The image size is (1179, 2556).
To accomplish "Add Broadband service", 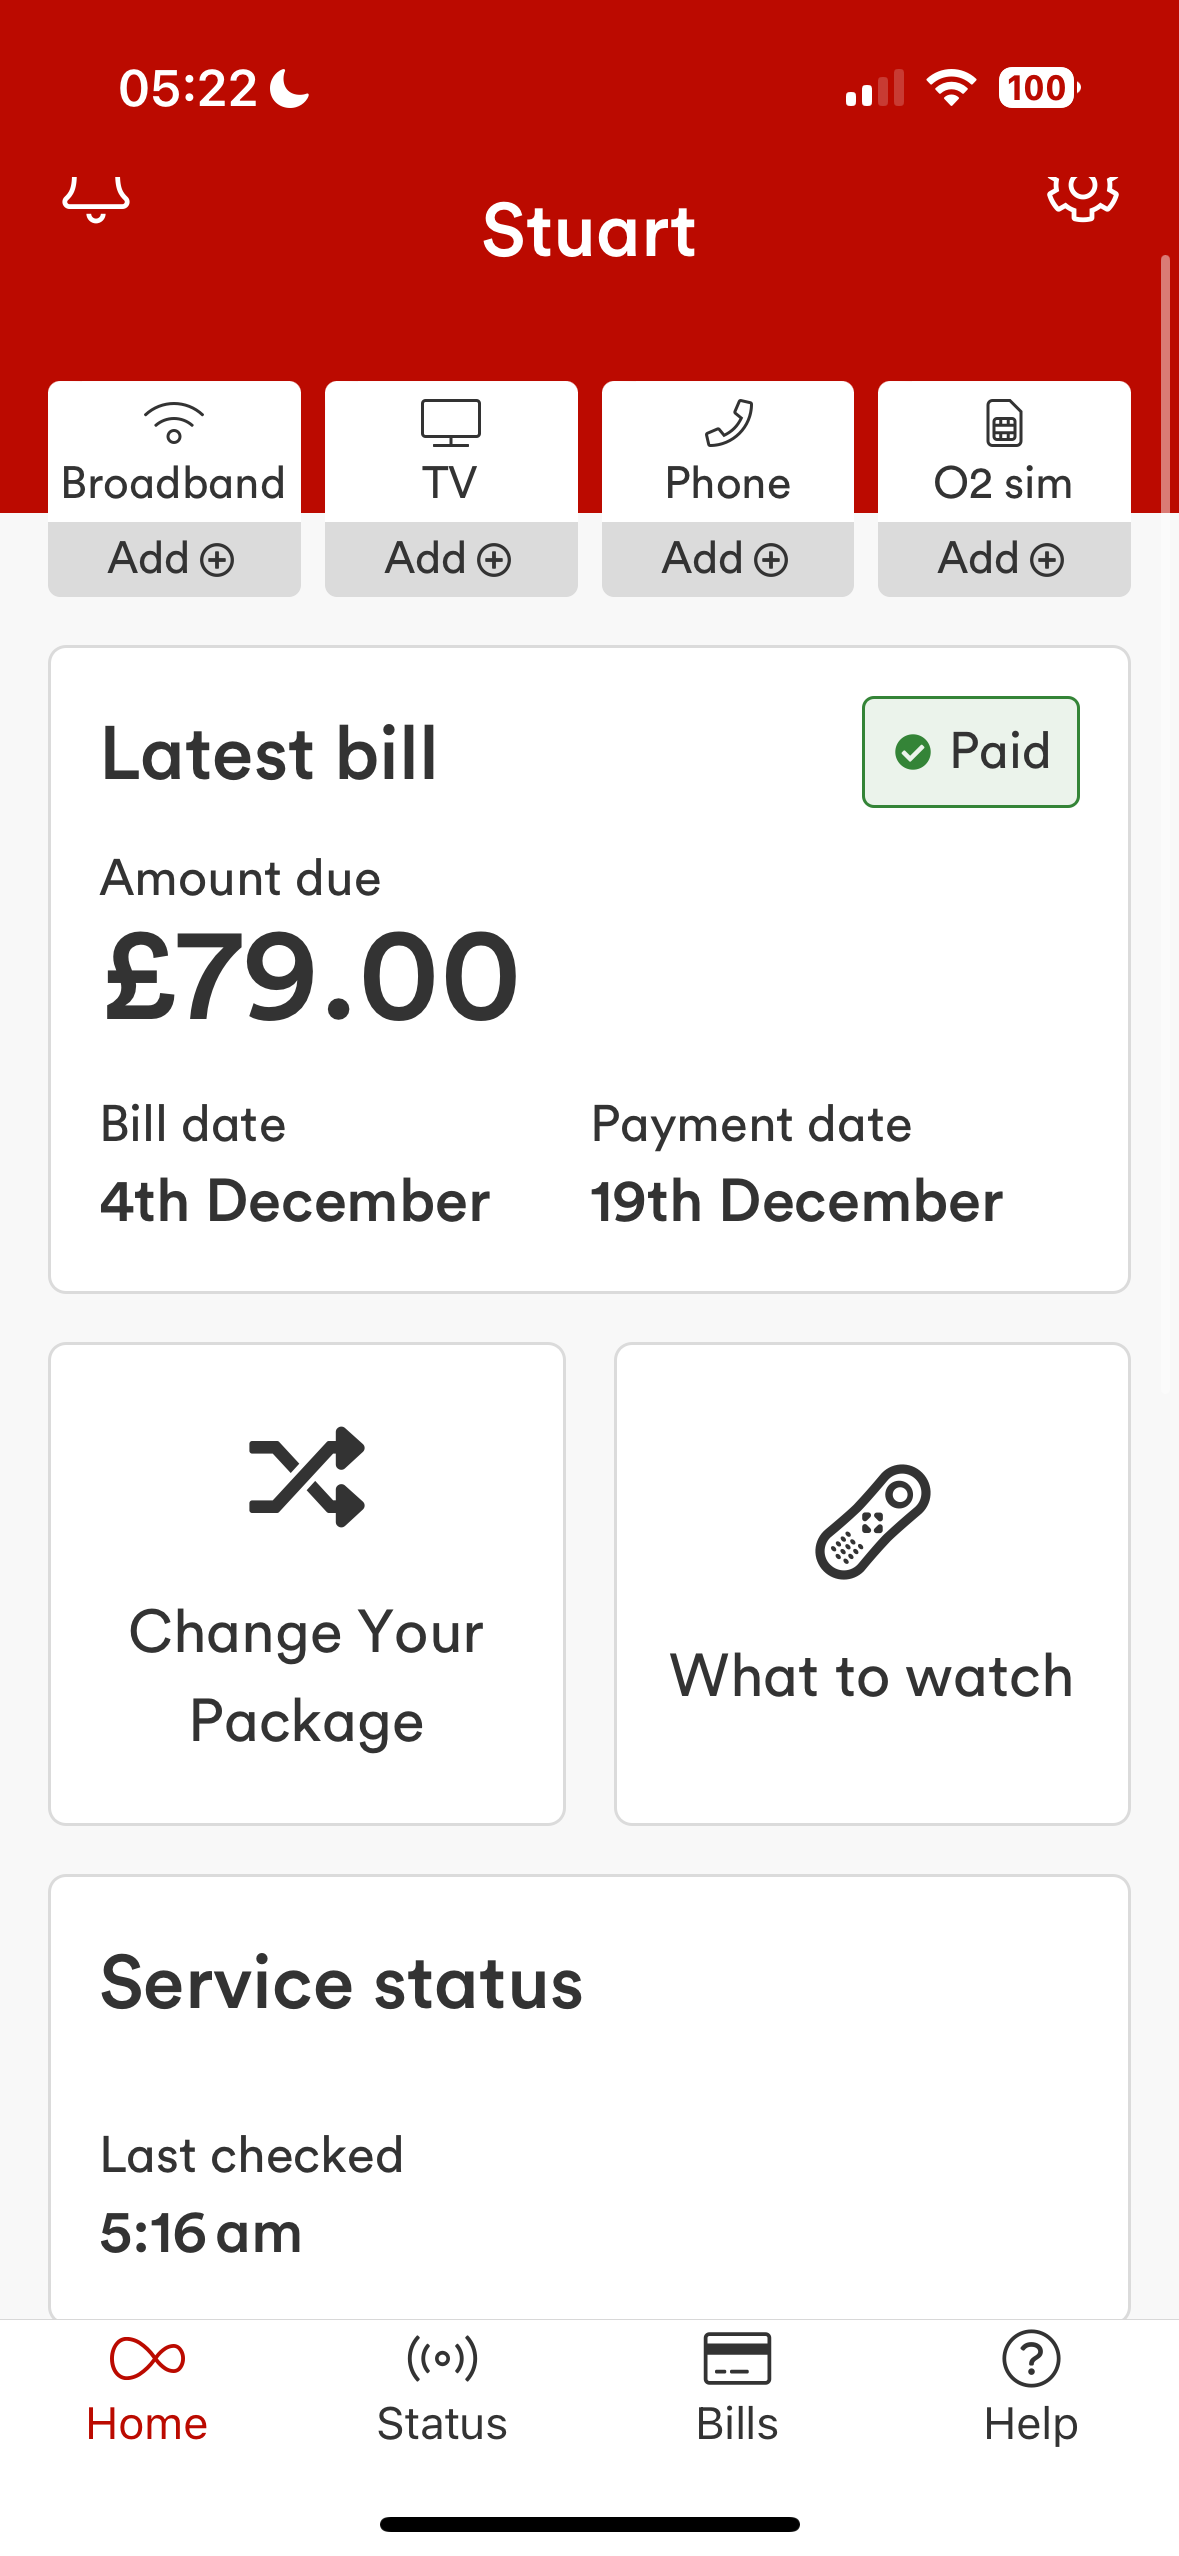I will 174,559.
